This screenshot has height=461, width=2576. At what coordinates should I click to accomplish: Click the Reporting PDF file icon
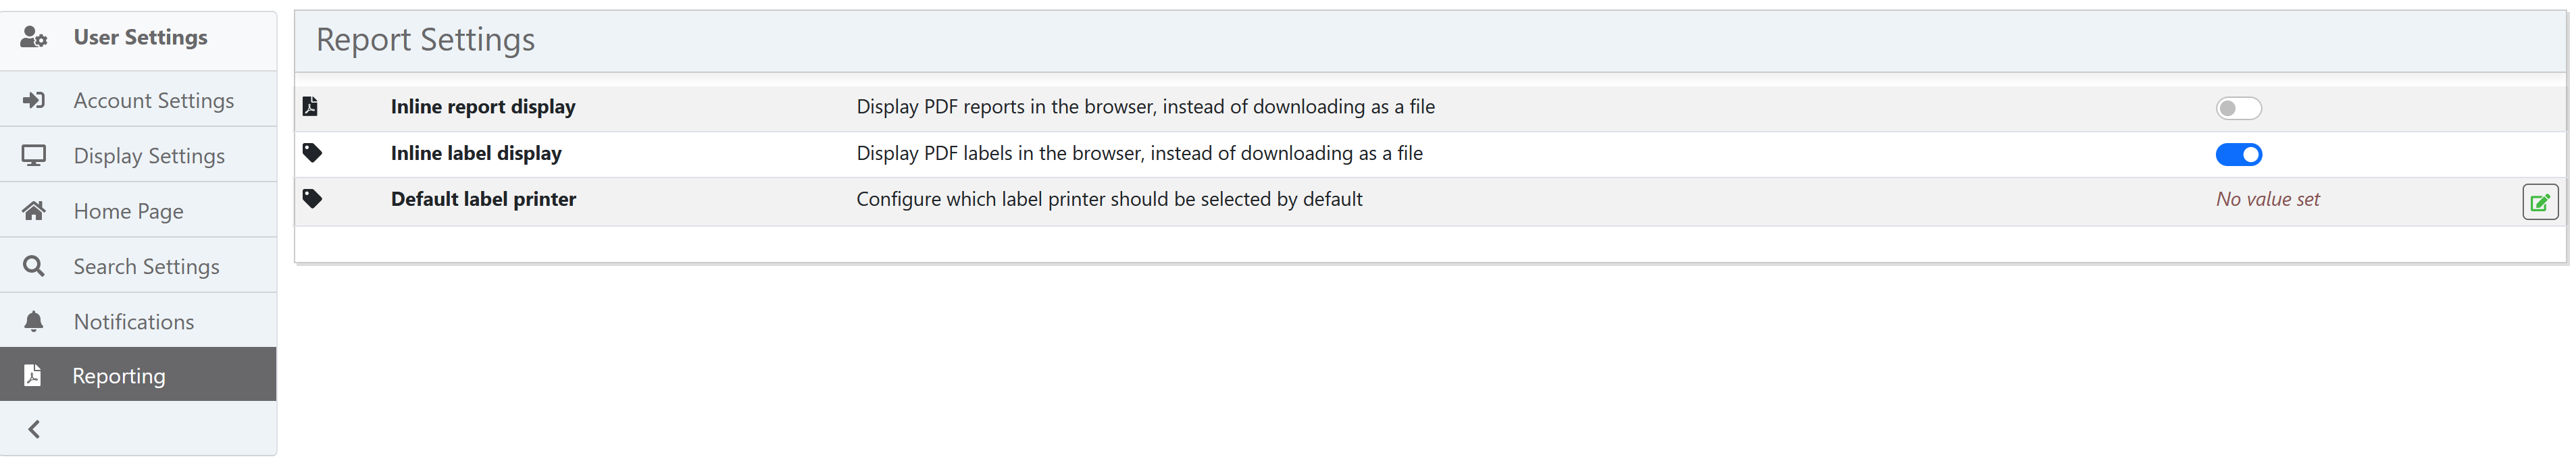point(33,376)
